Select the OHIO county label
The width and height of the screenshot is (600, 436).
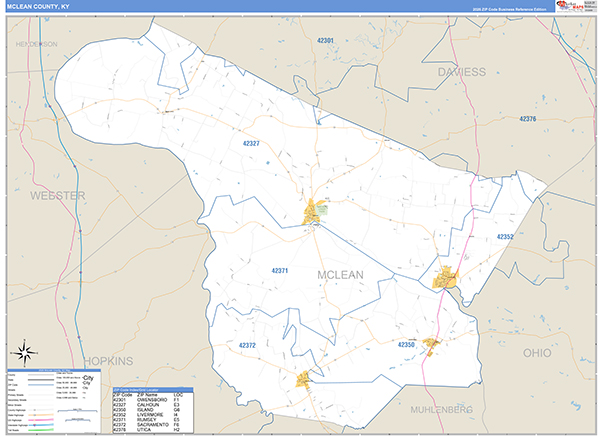point(536,353)
